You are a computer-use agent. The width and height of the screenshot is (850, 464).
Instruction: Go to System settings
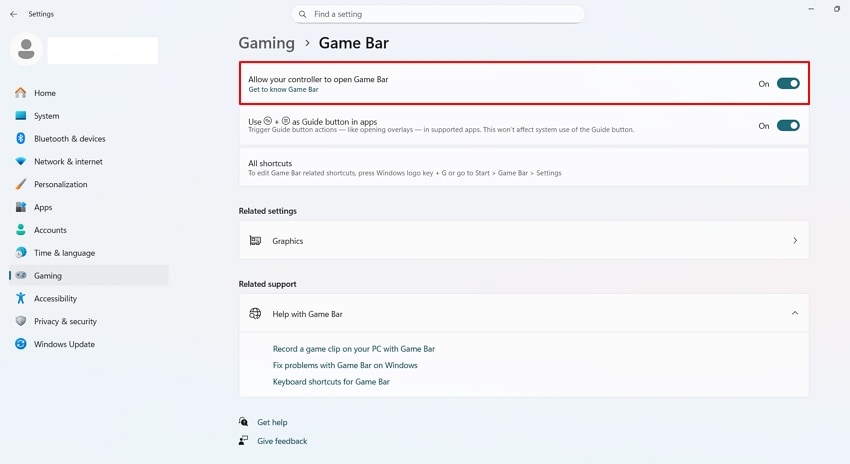tap(89, 115)
